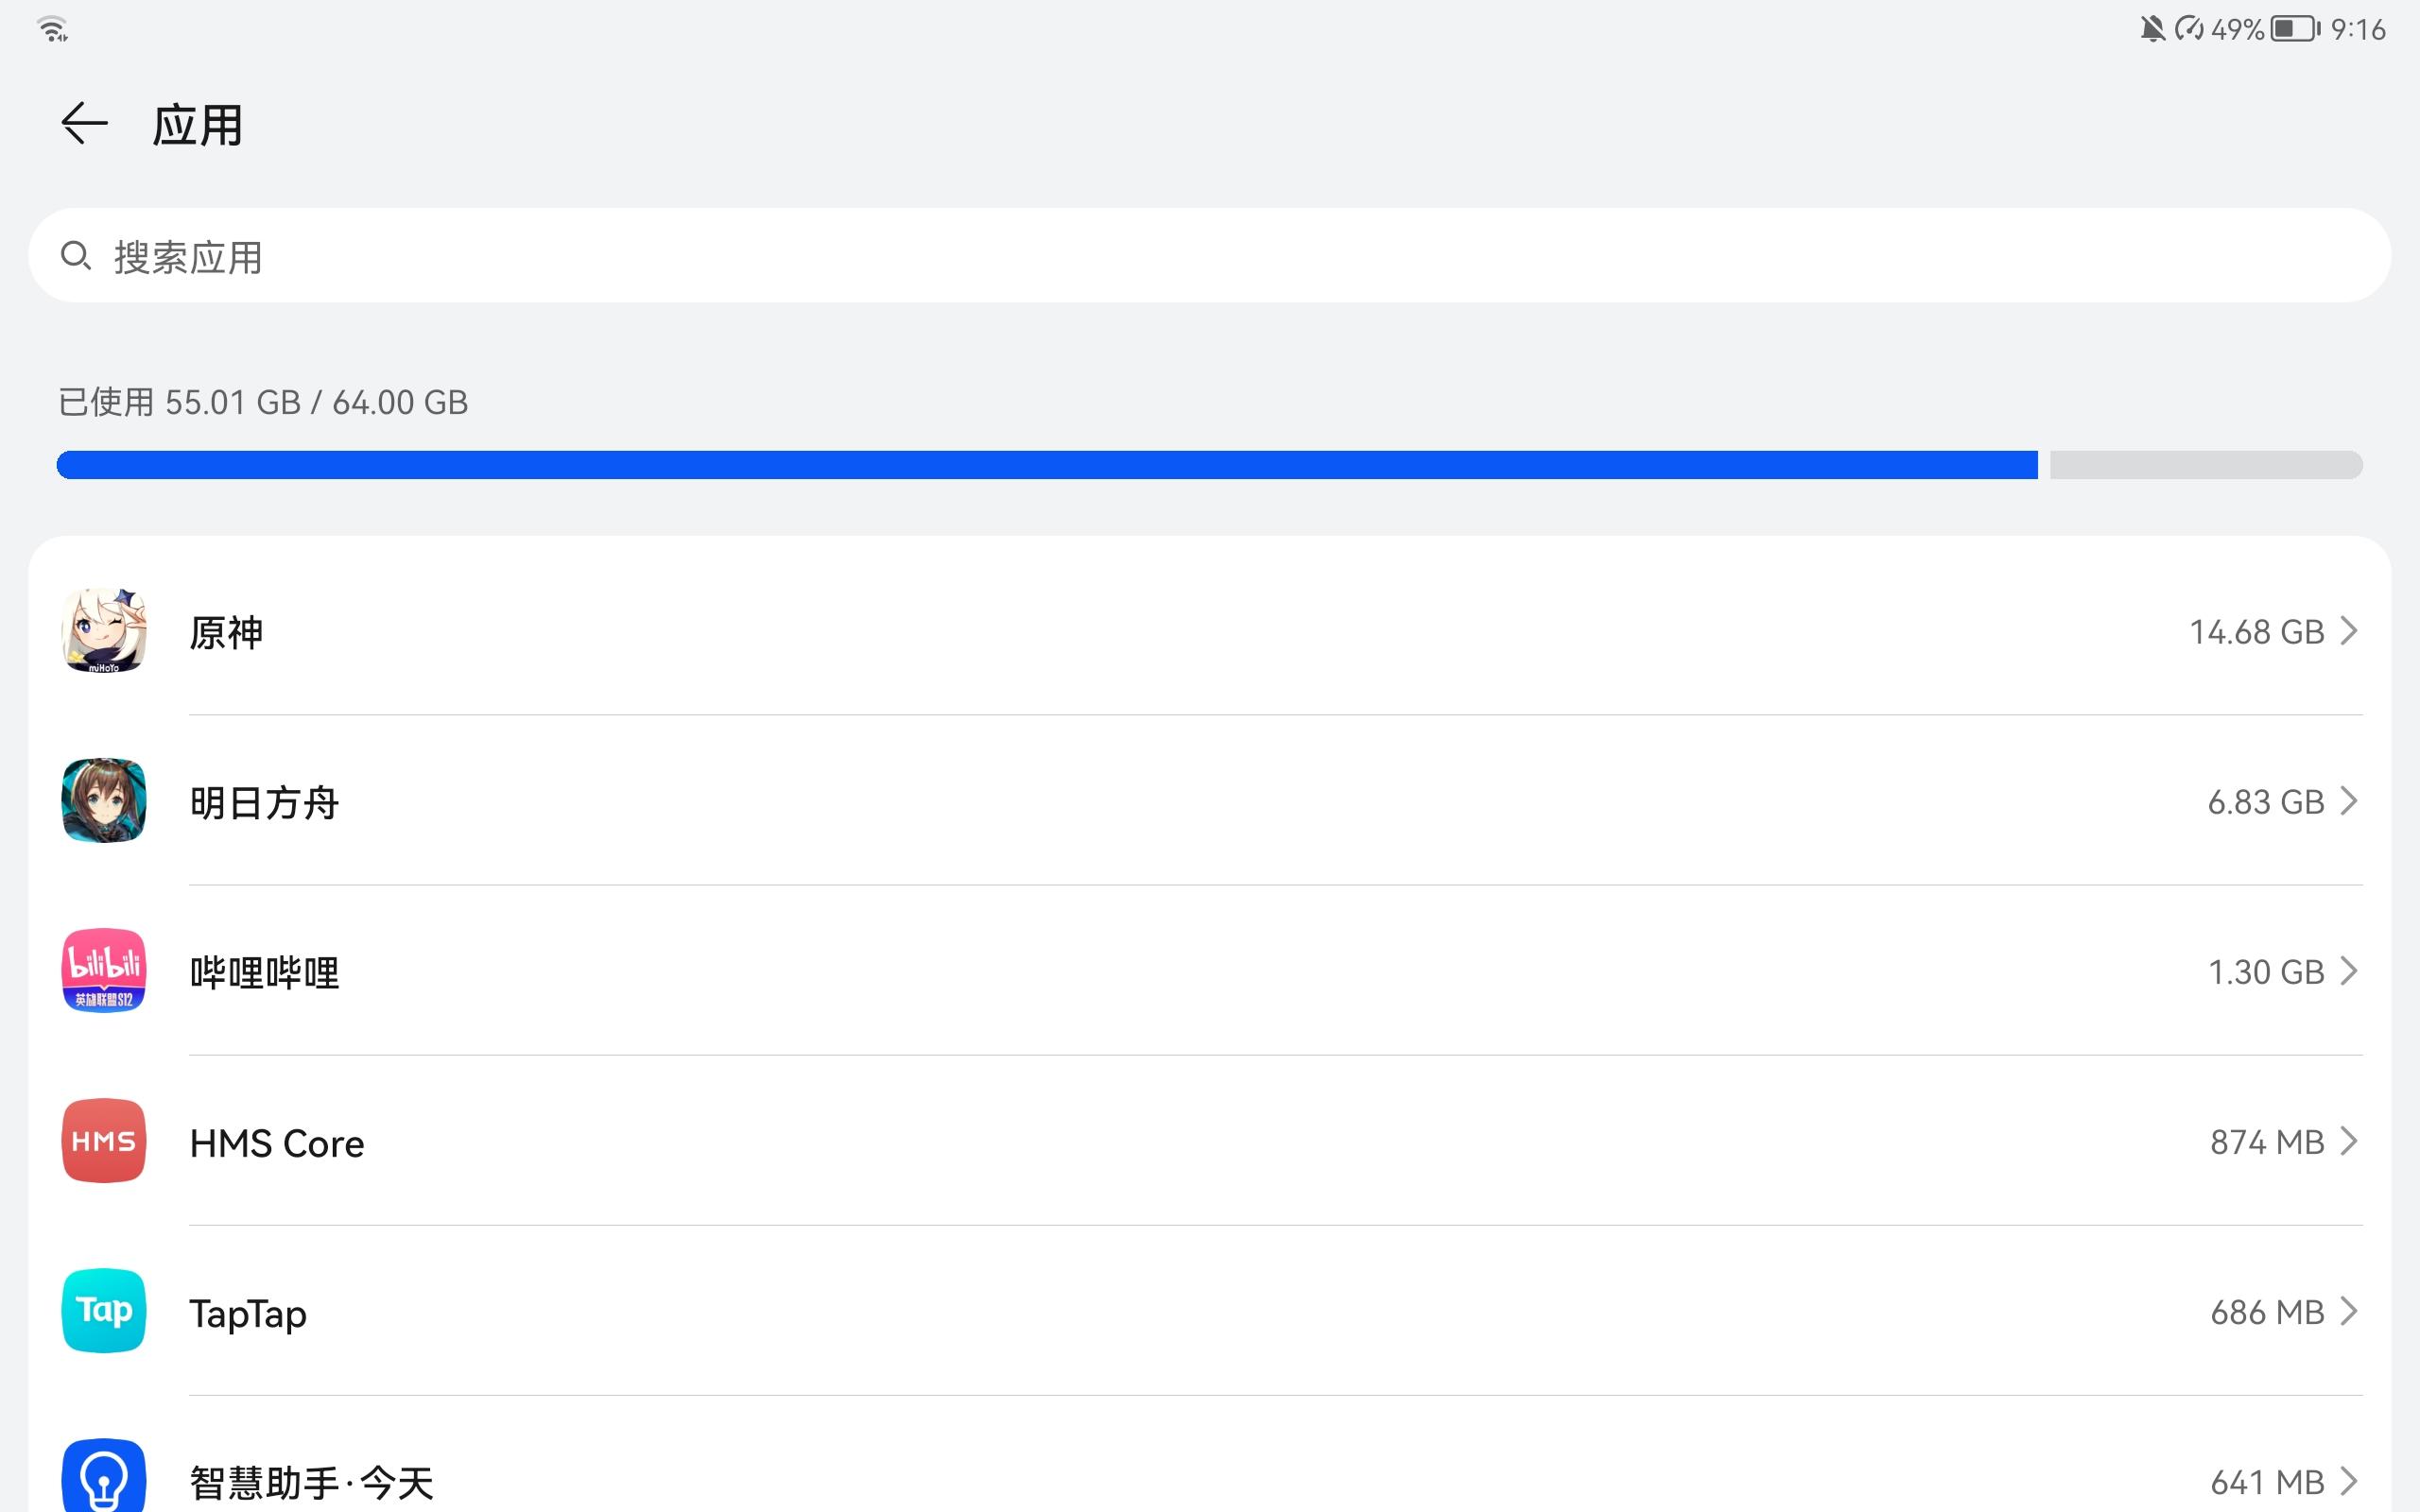The width and height of the screenshot is (2420, 1512).
Task: Expand 原神 storage details chevron
Action: click(2350, 631)
